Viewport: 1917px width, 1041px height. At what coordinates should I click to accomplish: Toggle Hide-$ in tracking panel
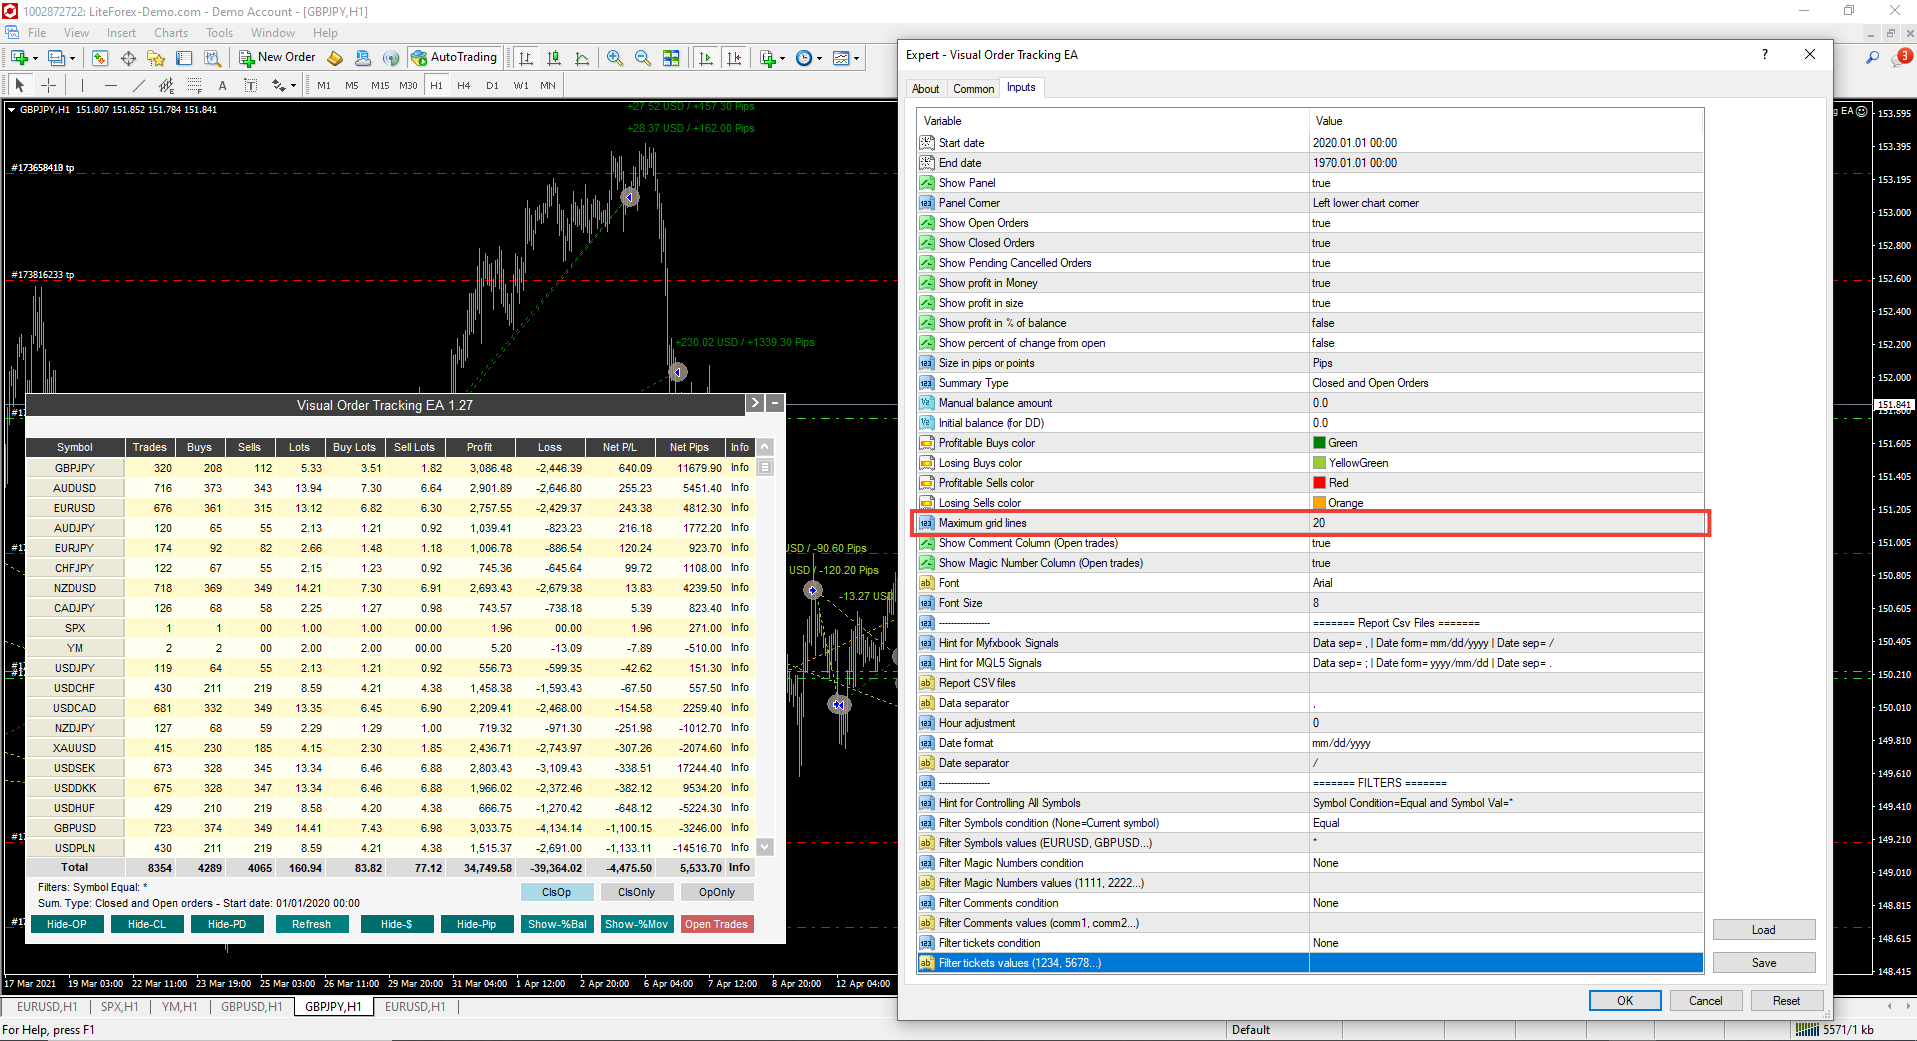click(x=397, y=924)
